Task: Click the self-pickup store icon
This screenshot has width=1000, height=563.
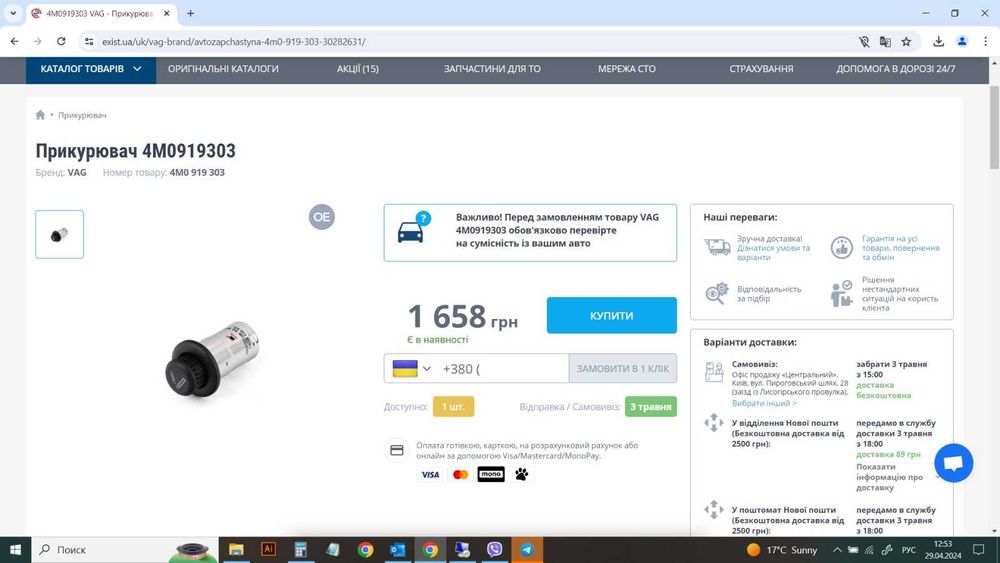Action: click(714, 371)
